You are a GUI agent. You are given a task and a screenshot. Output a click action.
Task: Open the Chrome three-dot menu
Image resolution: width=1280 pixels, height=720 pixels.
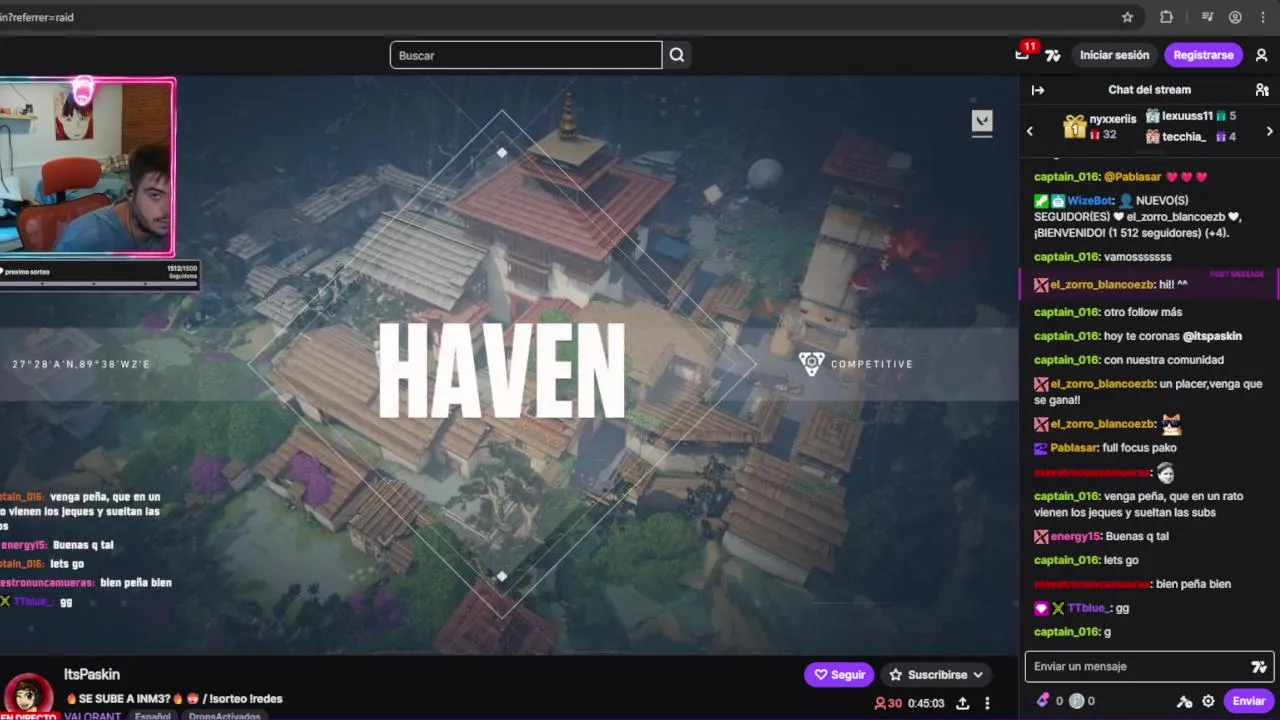[1264, 17]
